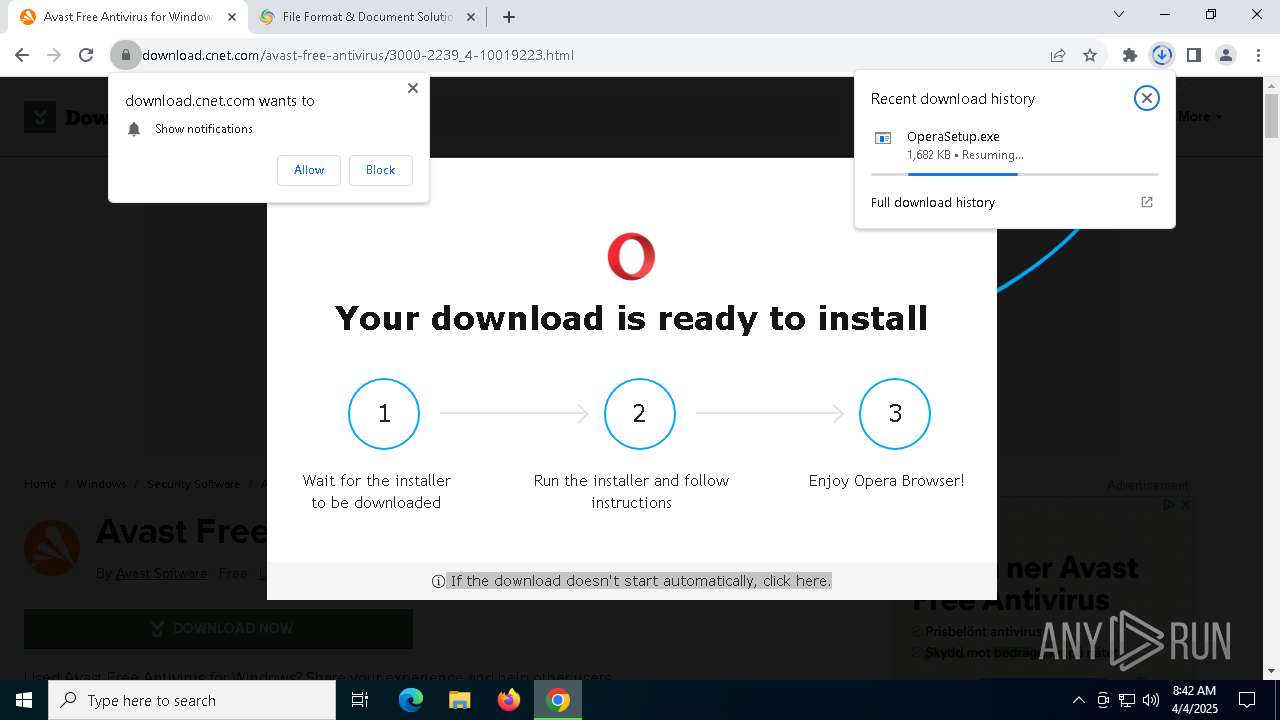Click the Download Now green button
This screenshot has height=720, width=1280.
tap(218, 628)
